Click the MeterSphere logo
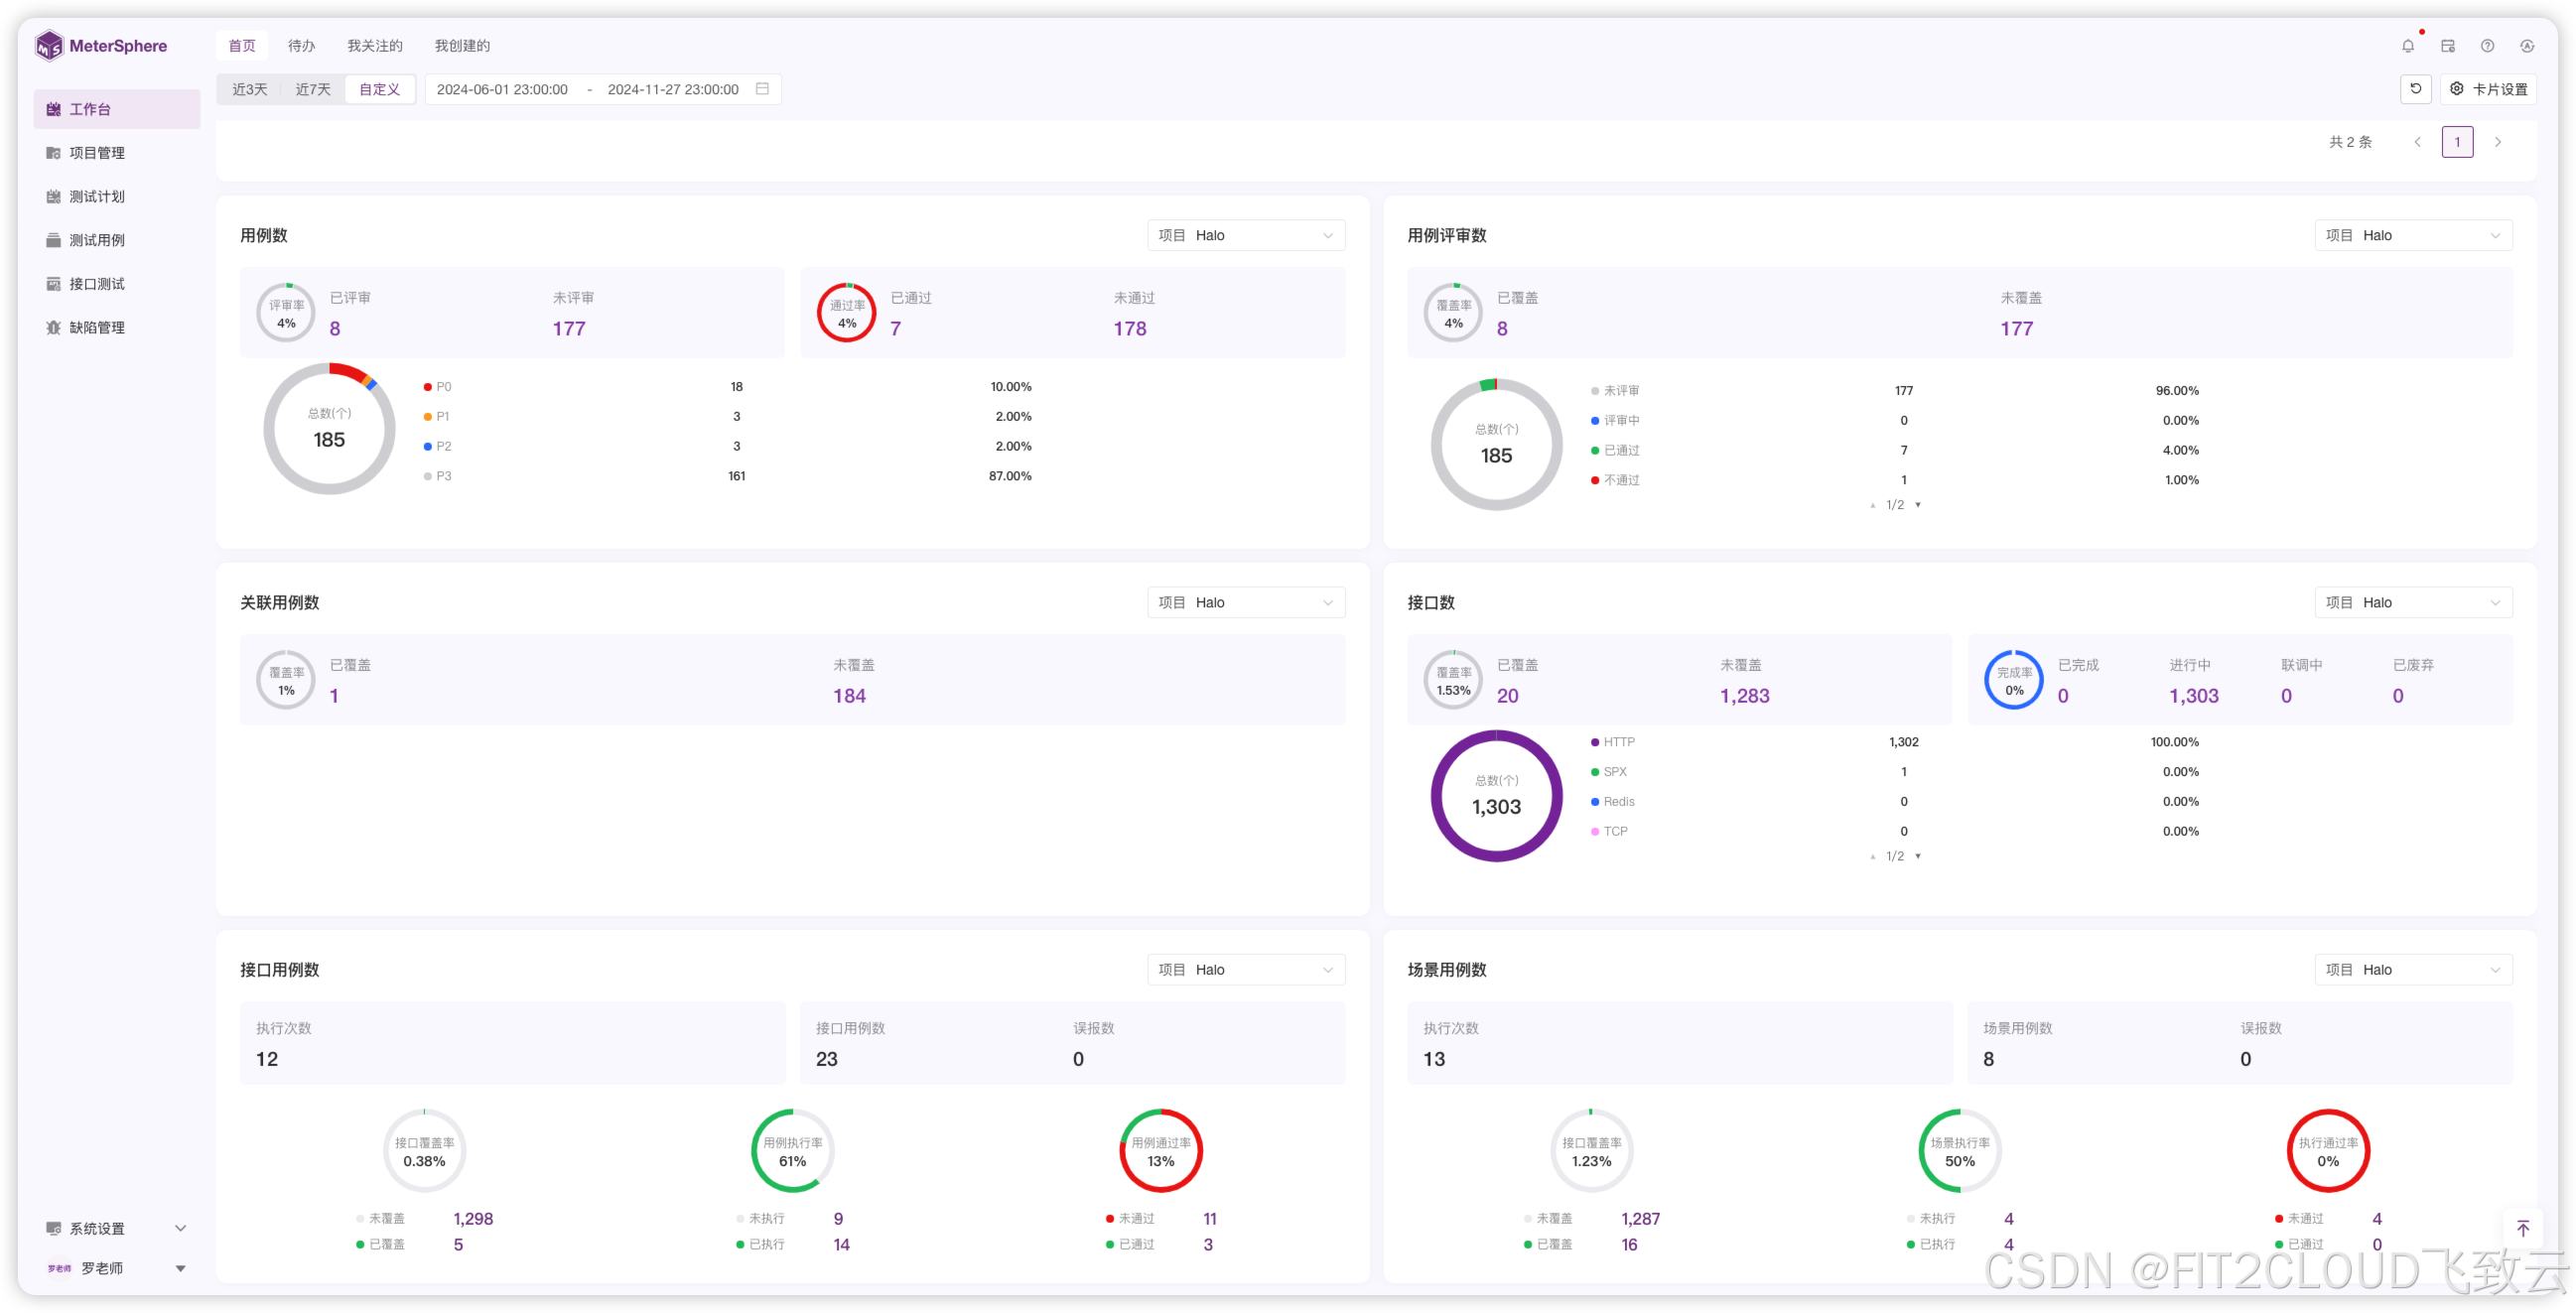The image size is (2576, 1313). point(100,46)
